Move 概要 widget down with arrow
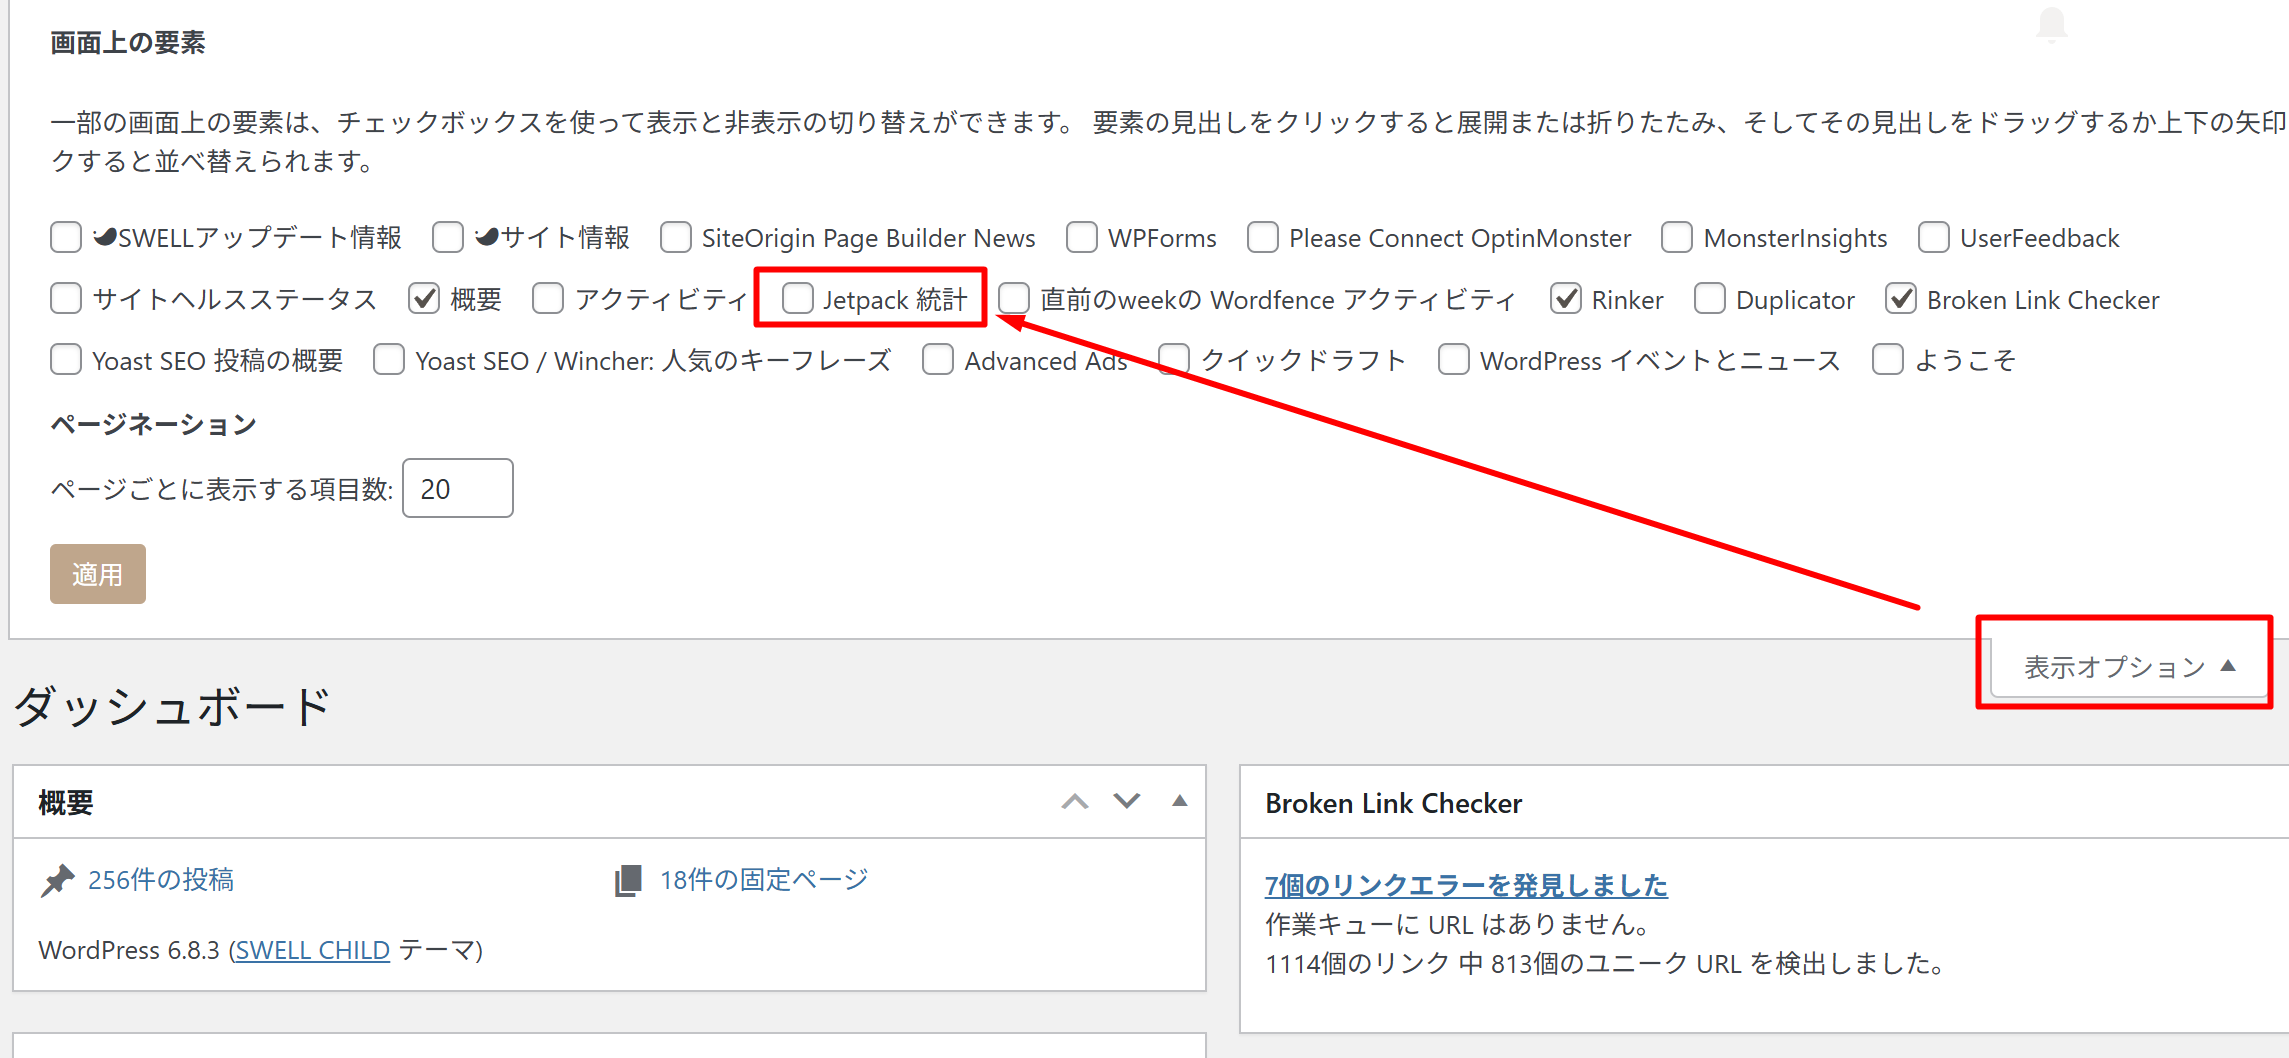2289x1058 pixels. pos(1127,802)
